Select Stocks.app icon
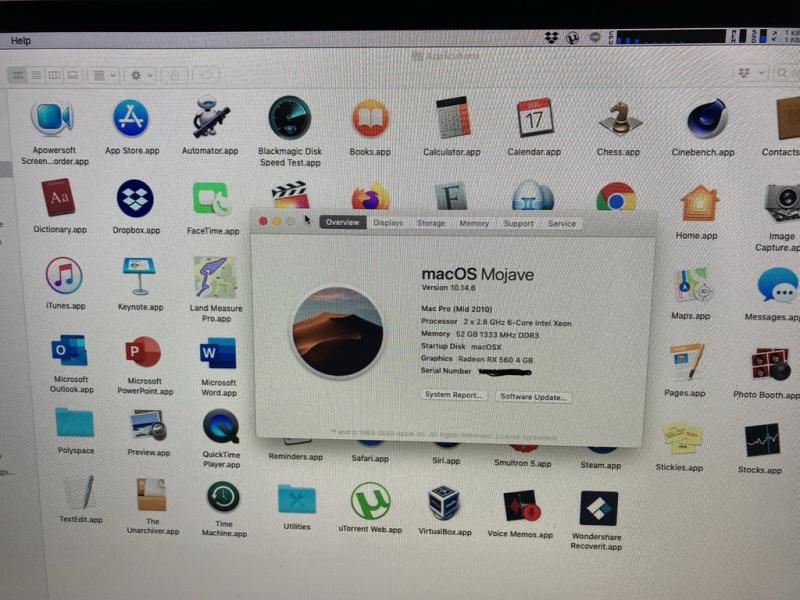 click(762, 440)
